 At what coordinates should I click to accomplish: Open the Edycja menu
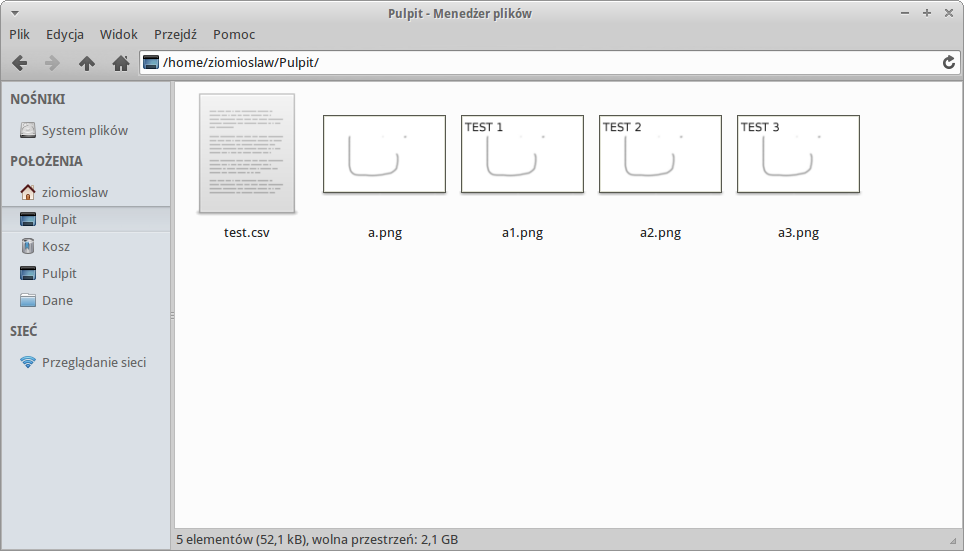point(65,34)
